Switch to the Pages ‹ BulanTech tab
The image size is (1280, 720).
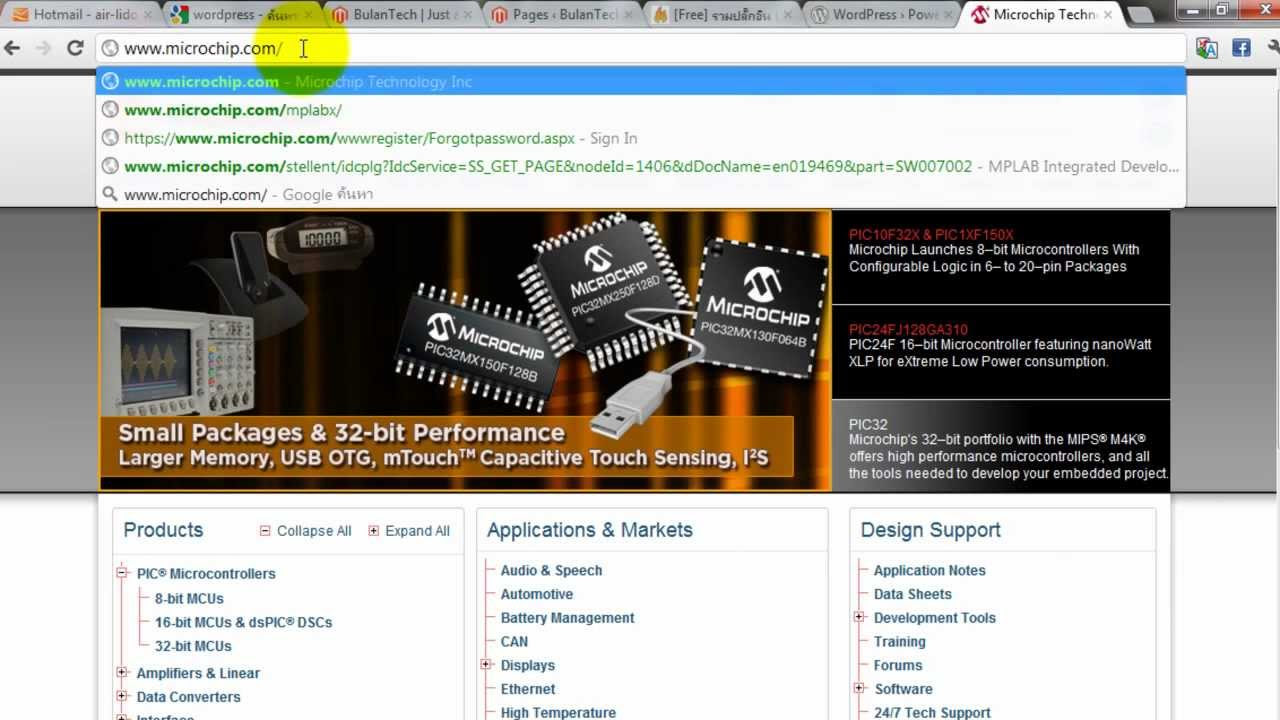[x=562, y=15]
